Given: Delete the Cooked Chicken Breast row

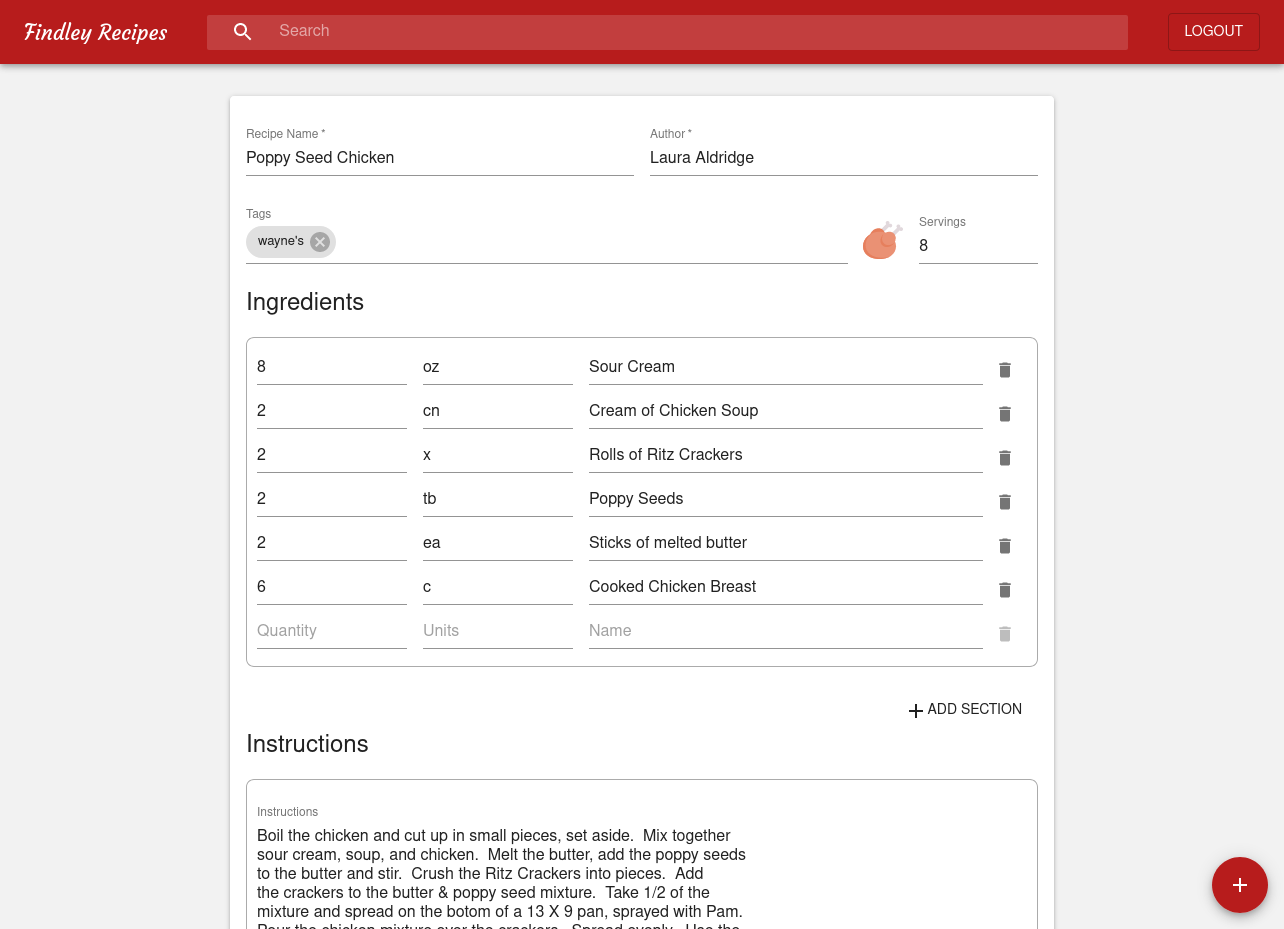Looking at the screenshot, I should click(1005, 590).
